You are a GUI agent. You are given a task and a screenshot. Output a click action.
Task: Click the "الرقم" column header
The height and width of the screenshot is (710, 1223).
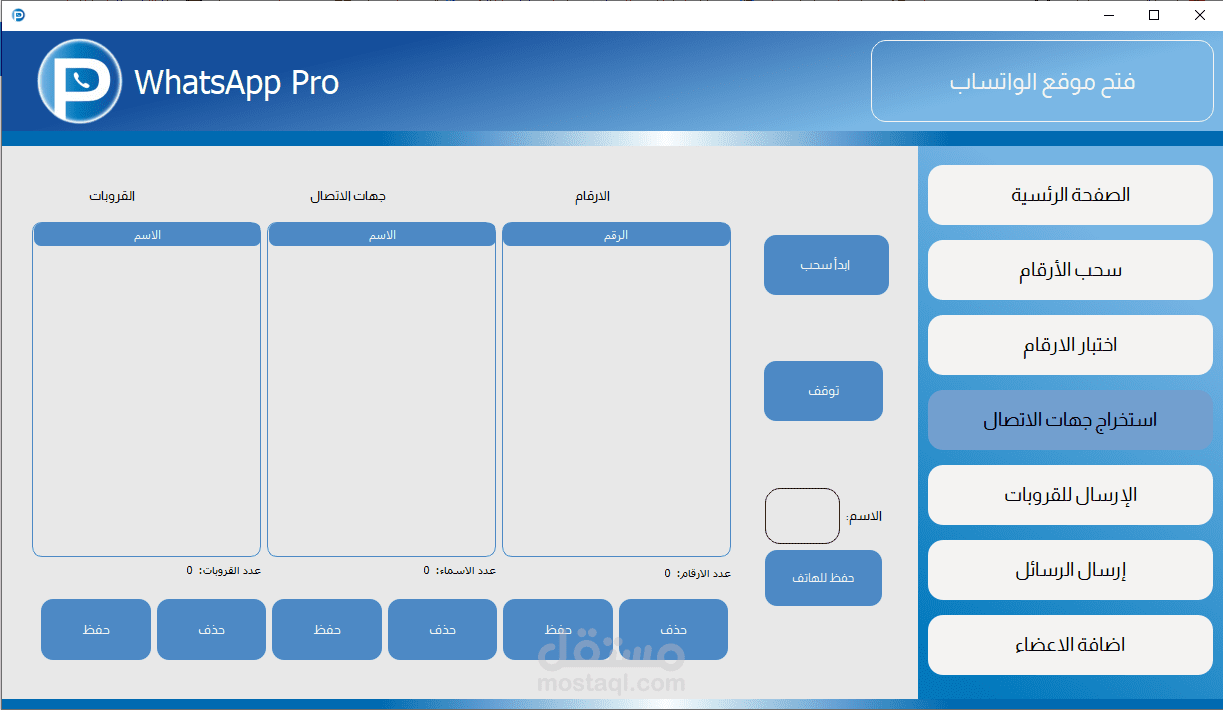616,235
